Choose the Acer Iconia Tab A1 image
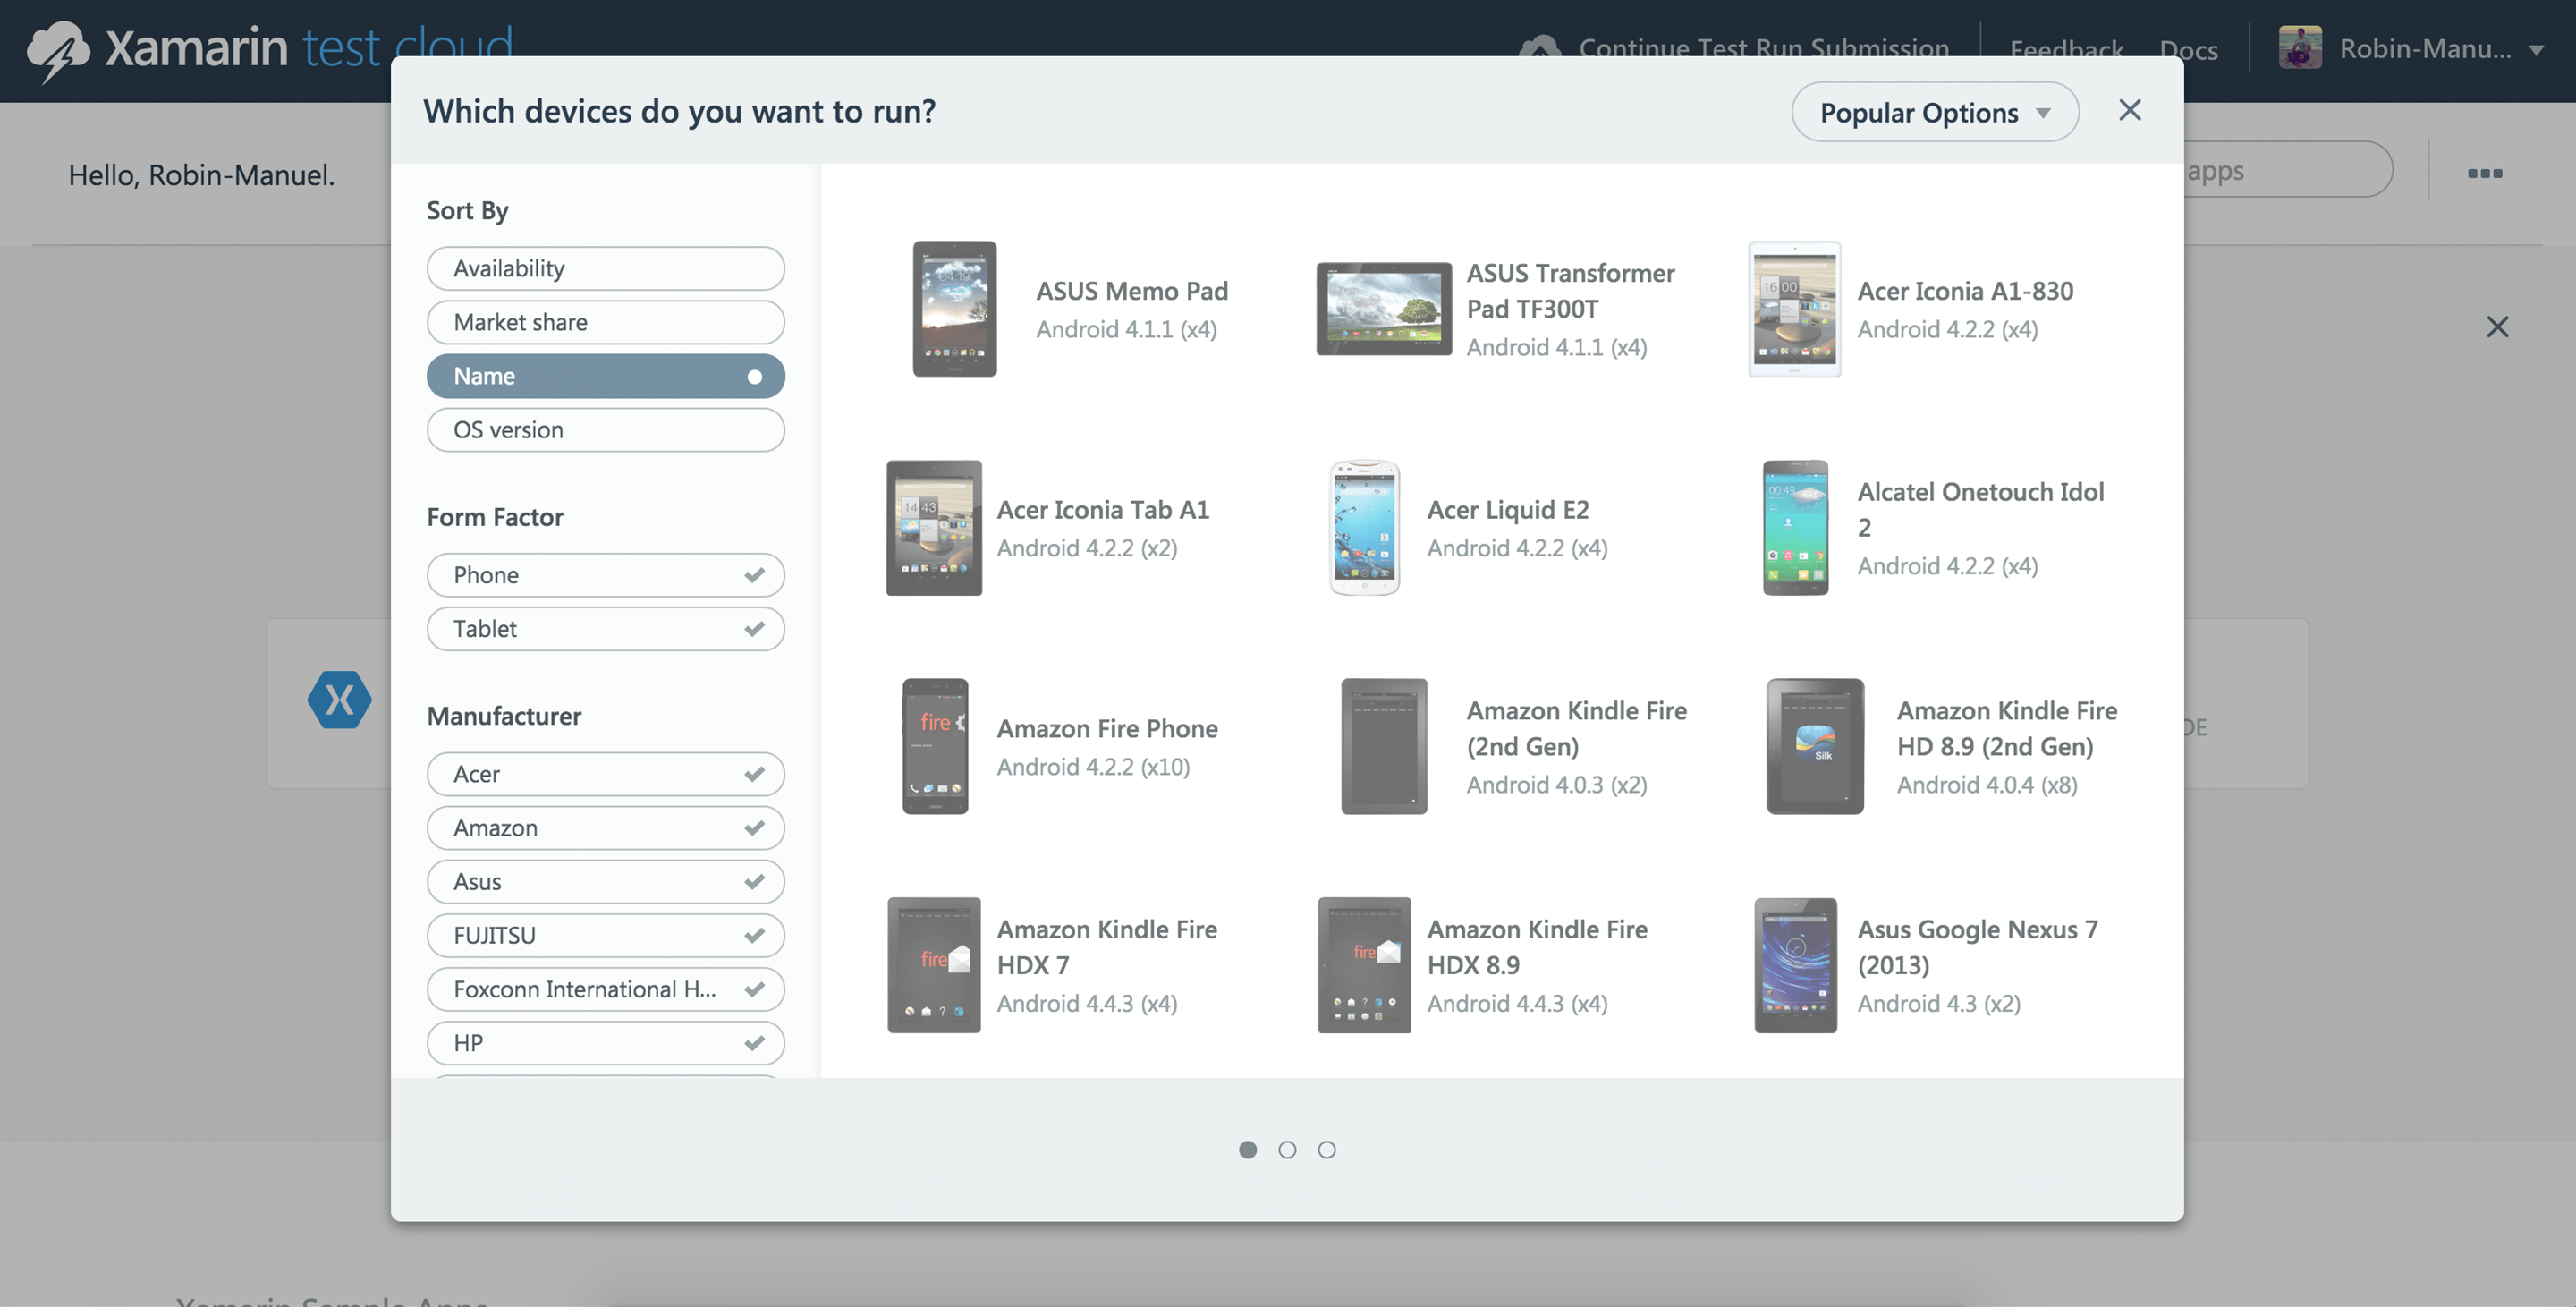 pos(934,528)
